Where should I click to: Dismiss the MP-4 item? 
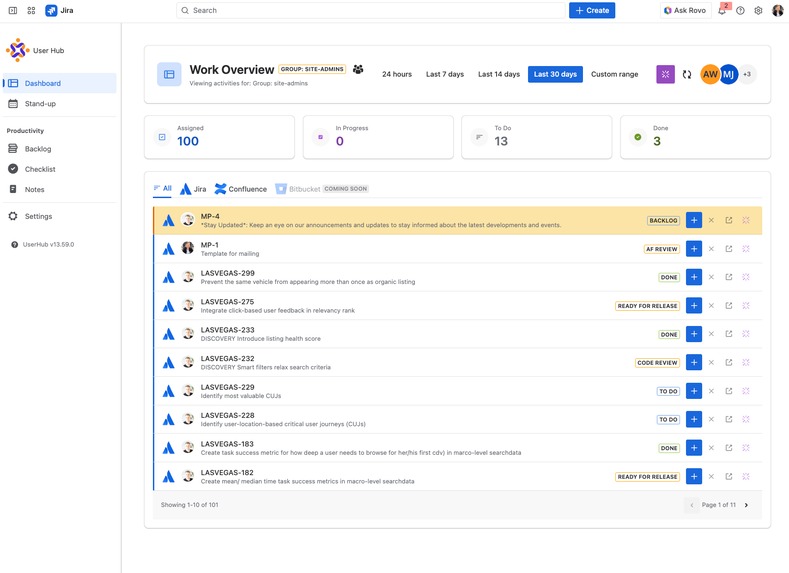pyautogui.click(x=711, y=220)
